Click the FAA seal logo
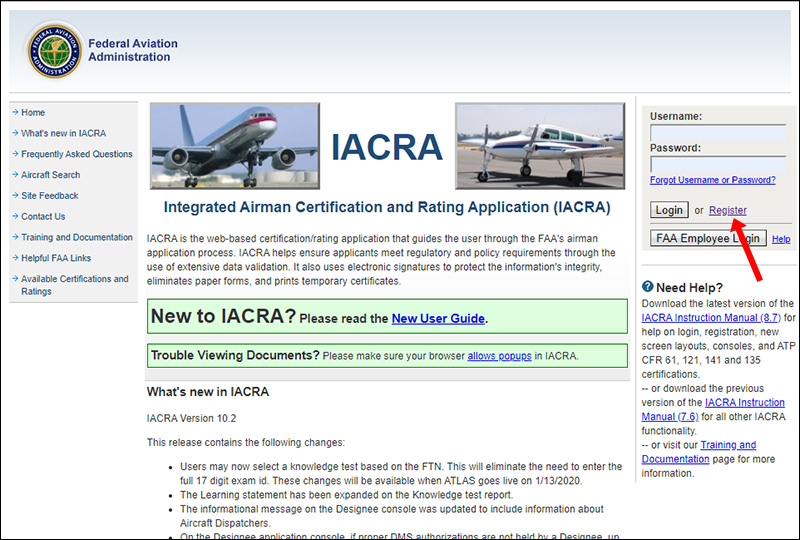 click(54, 51)
